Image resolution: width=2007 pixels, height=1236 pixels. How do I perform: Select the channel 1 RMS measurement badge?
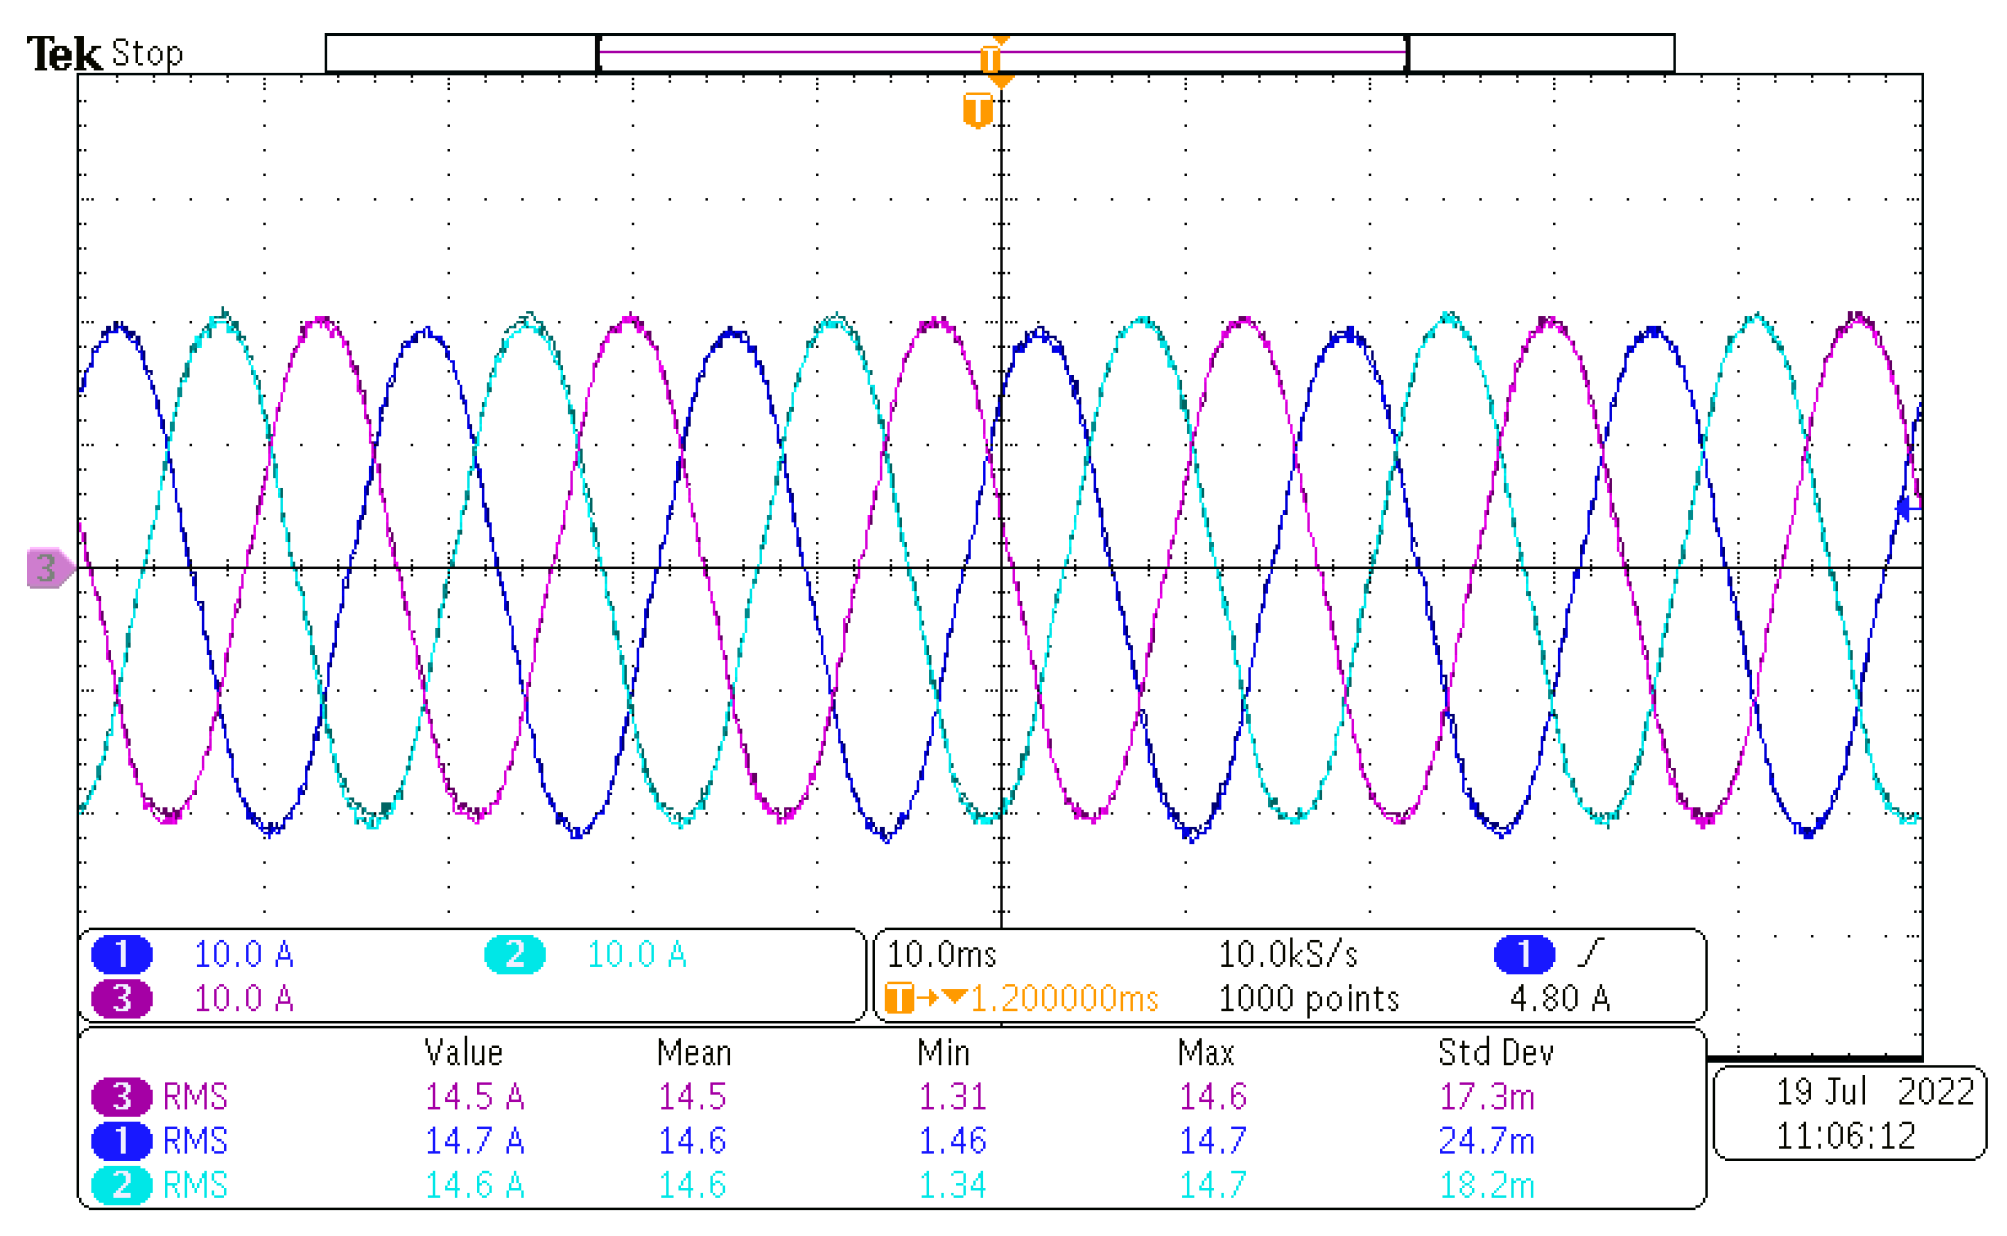pyautogui.click(x=121, y=1140)
